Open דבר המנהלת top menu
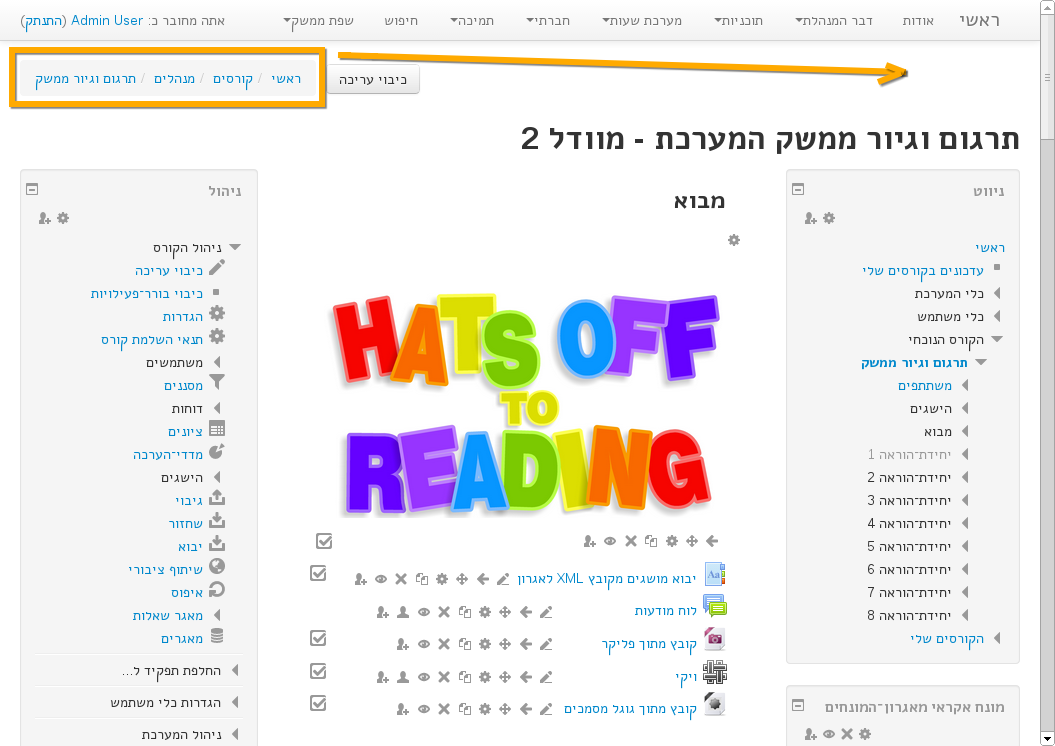This screenshot has height=746, width=1055. click(x=834, y=21)
